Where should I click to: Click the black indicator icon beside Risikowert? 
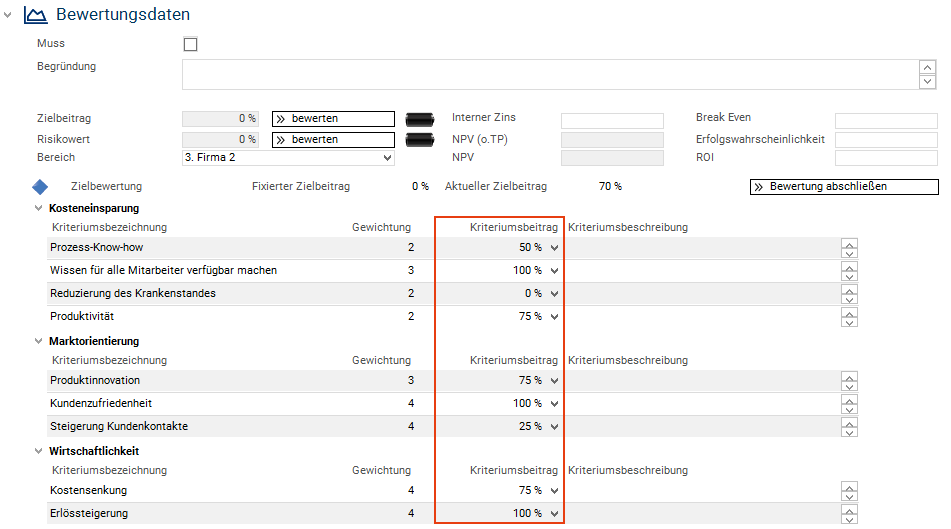(x=421, y=140)
